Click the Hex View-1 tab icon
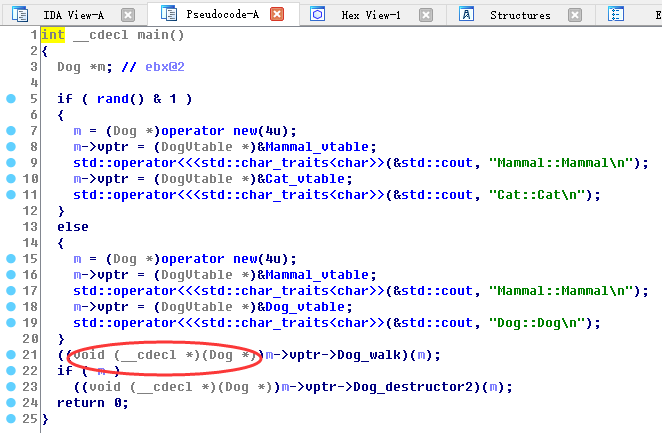Viewport: 662px width, 433px height. 317,15
